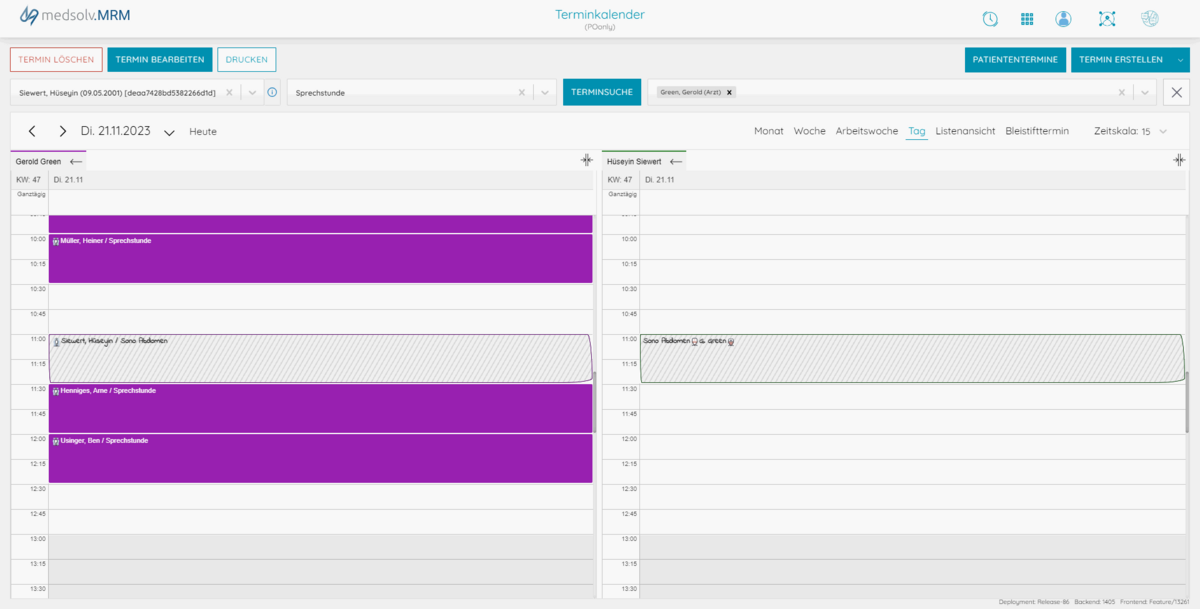Switch to the Woche view
1200x609 pixels.
[809, 131]
